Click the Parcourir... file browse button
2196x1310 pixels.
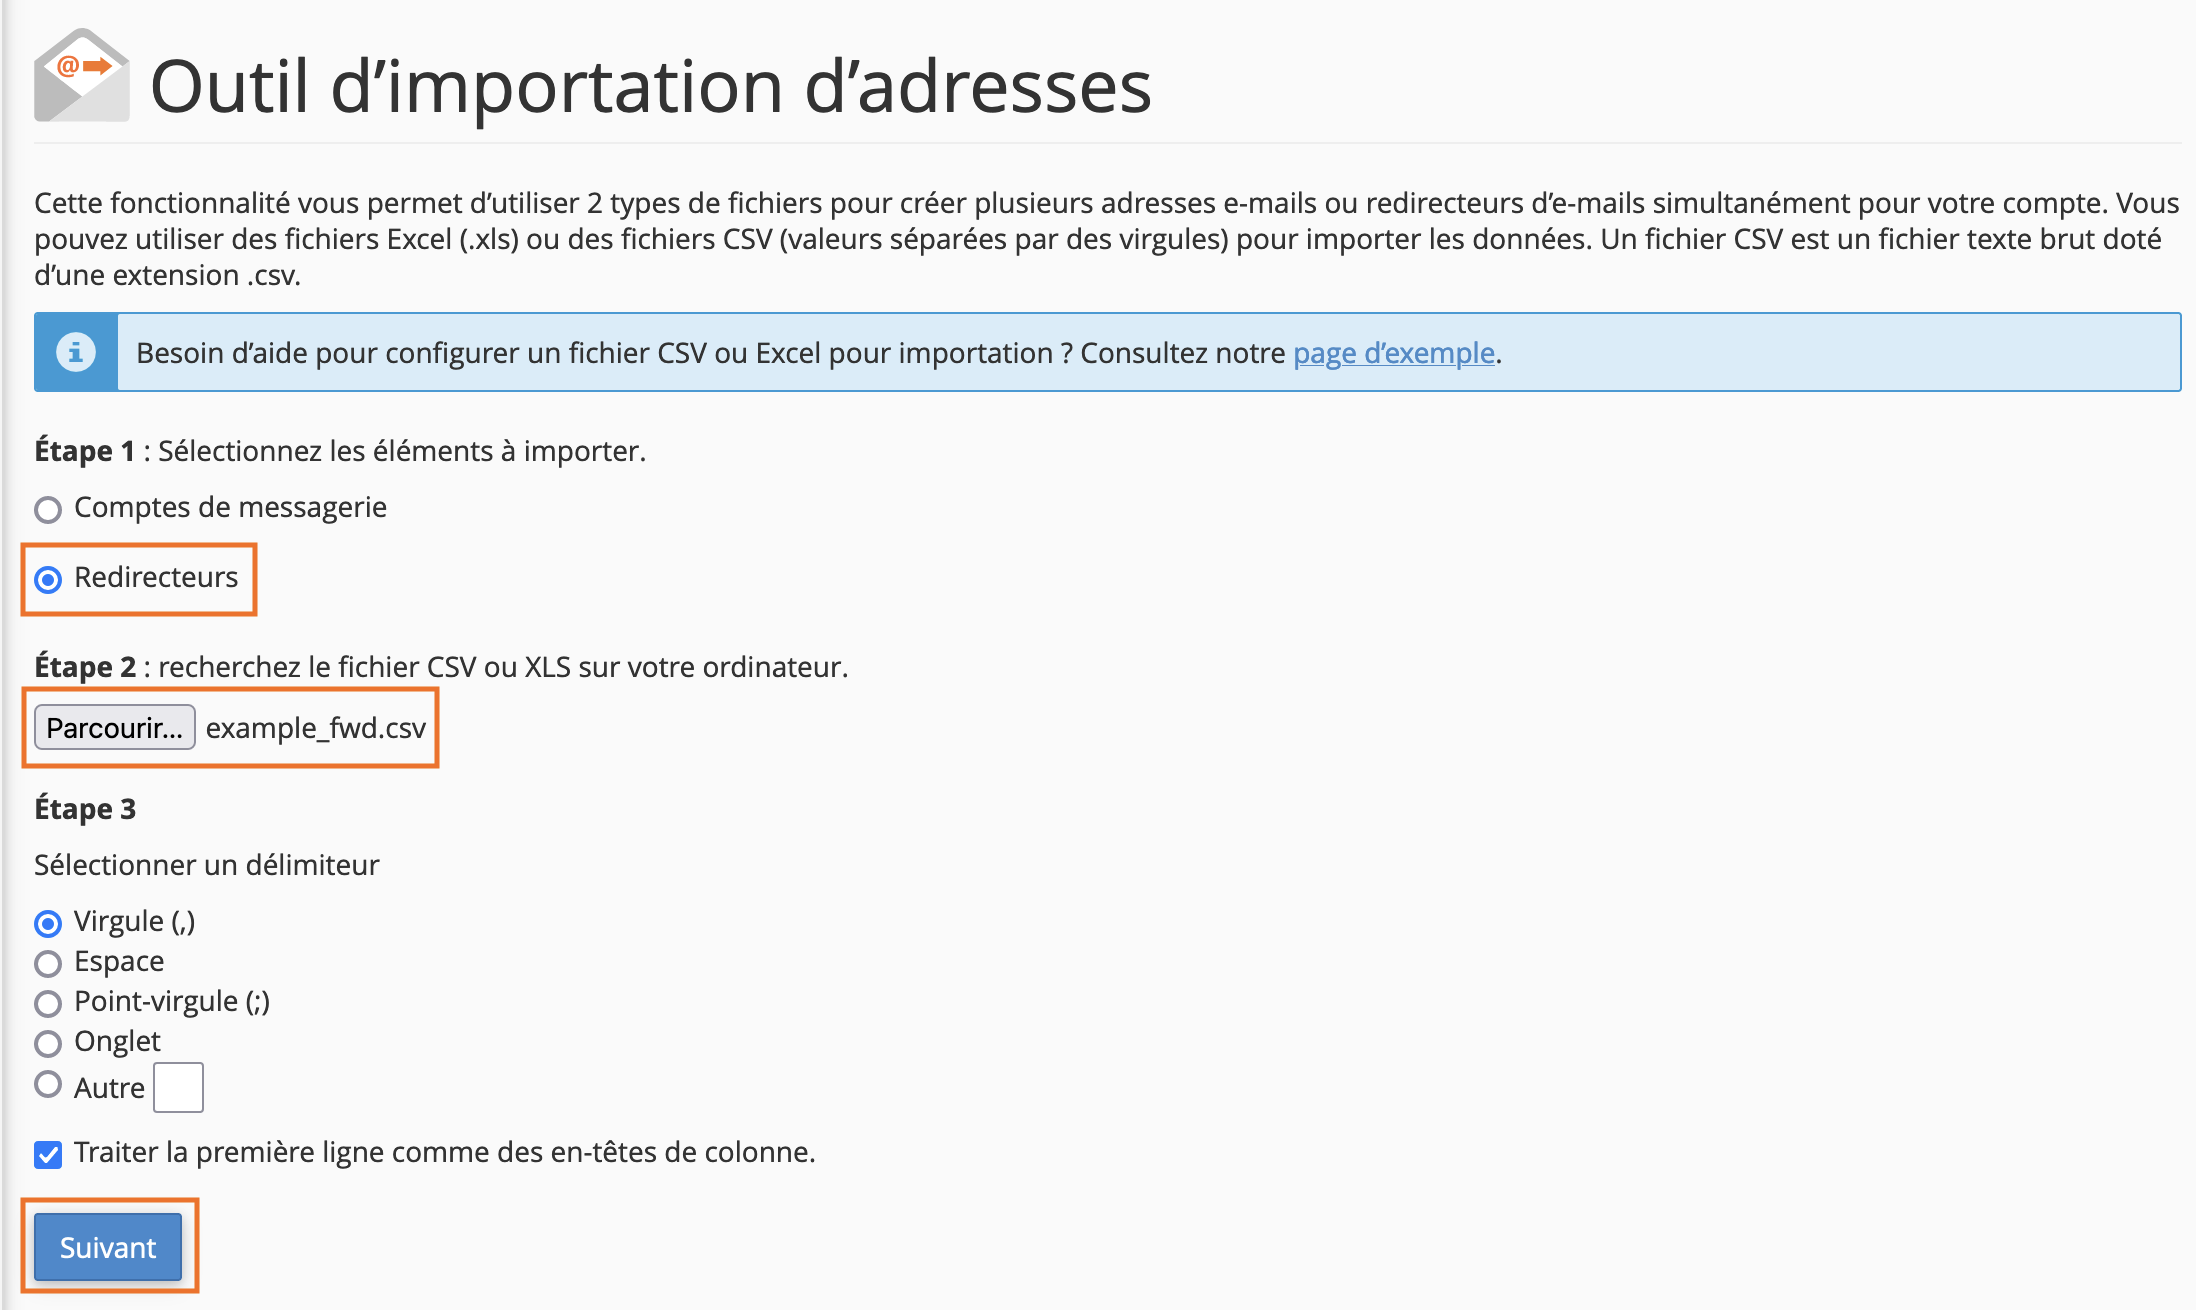click(x=115, y=727)
